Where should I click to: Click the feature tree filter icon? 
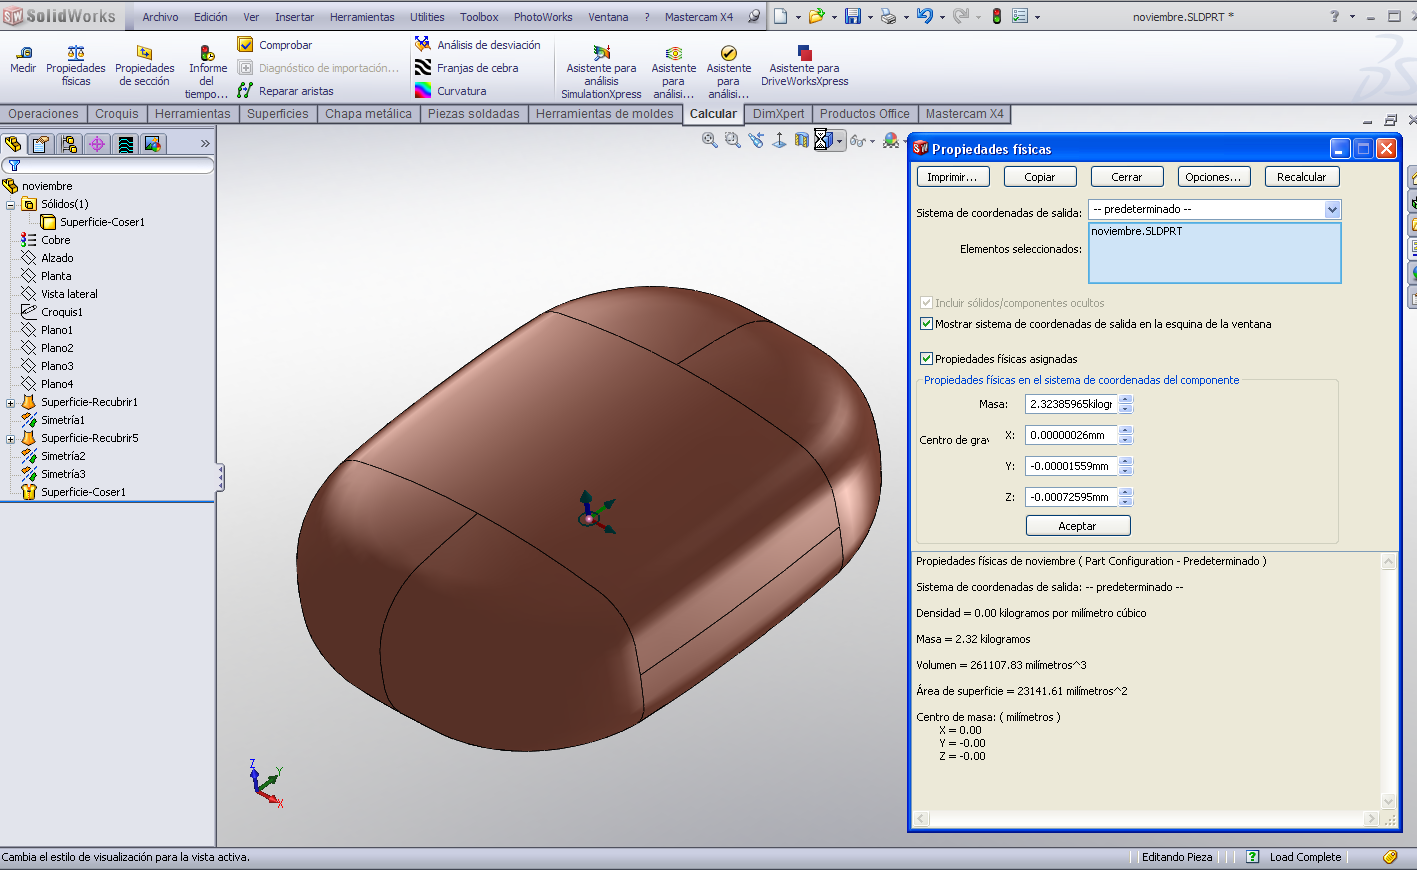tap(14, 165)
